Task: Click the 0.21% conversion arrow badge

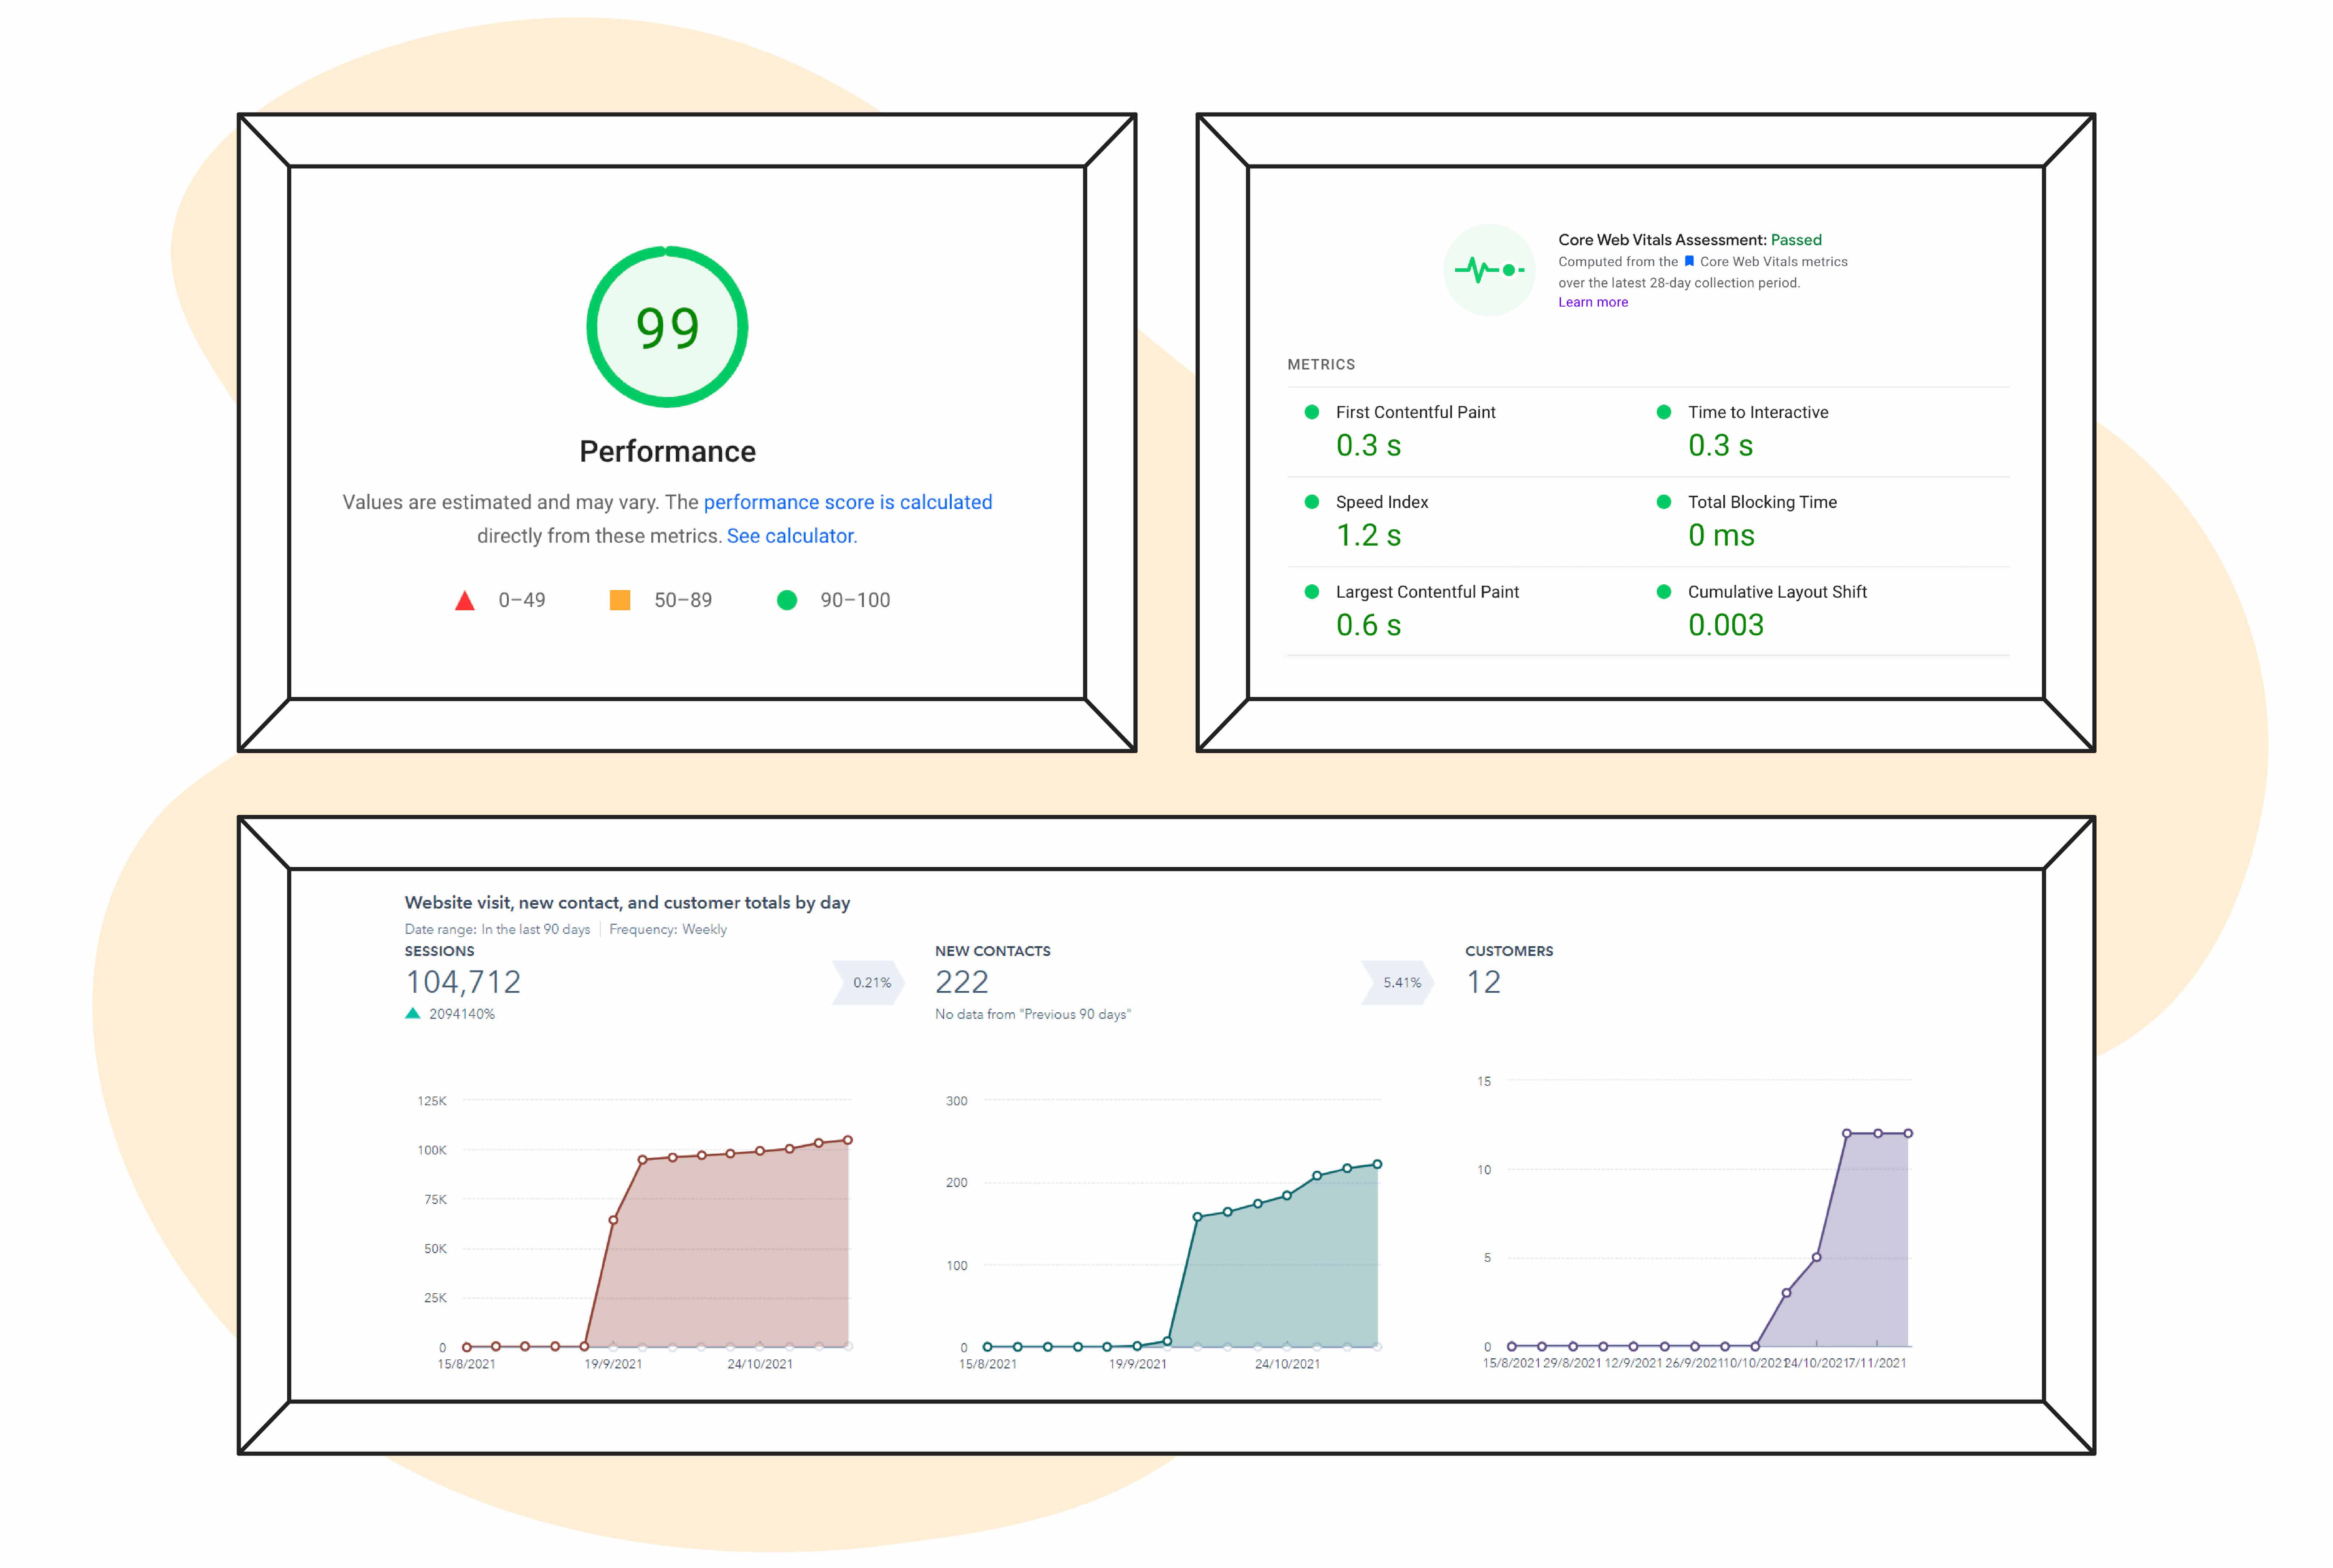Action: 869,983
